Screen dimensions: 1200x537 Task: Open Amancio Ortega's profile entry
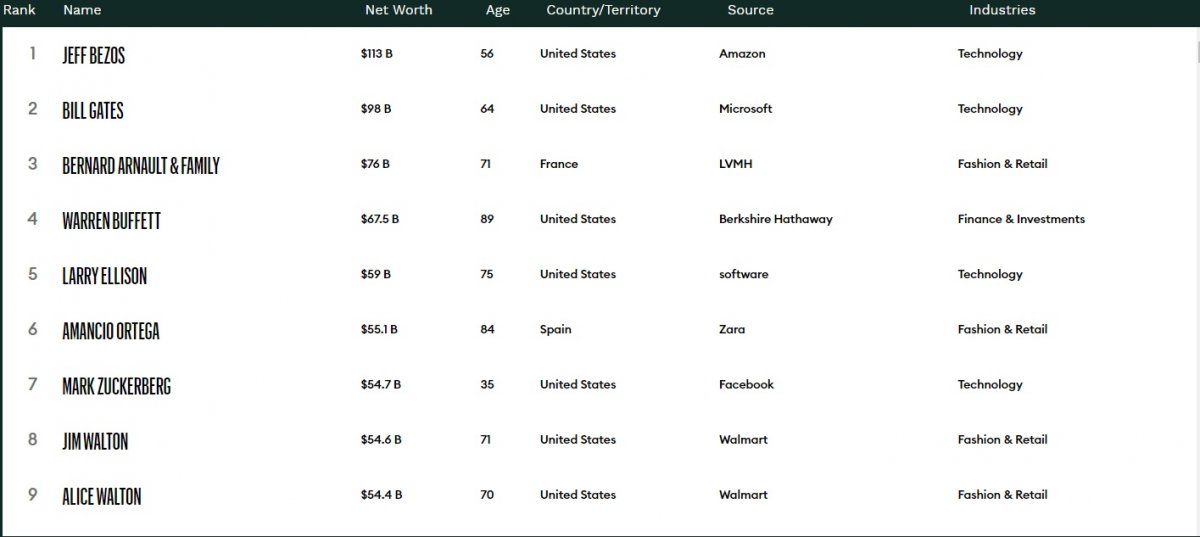tap(111, 330)
